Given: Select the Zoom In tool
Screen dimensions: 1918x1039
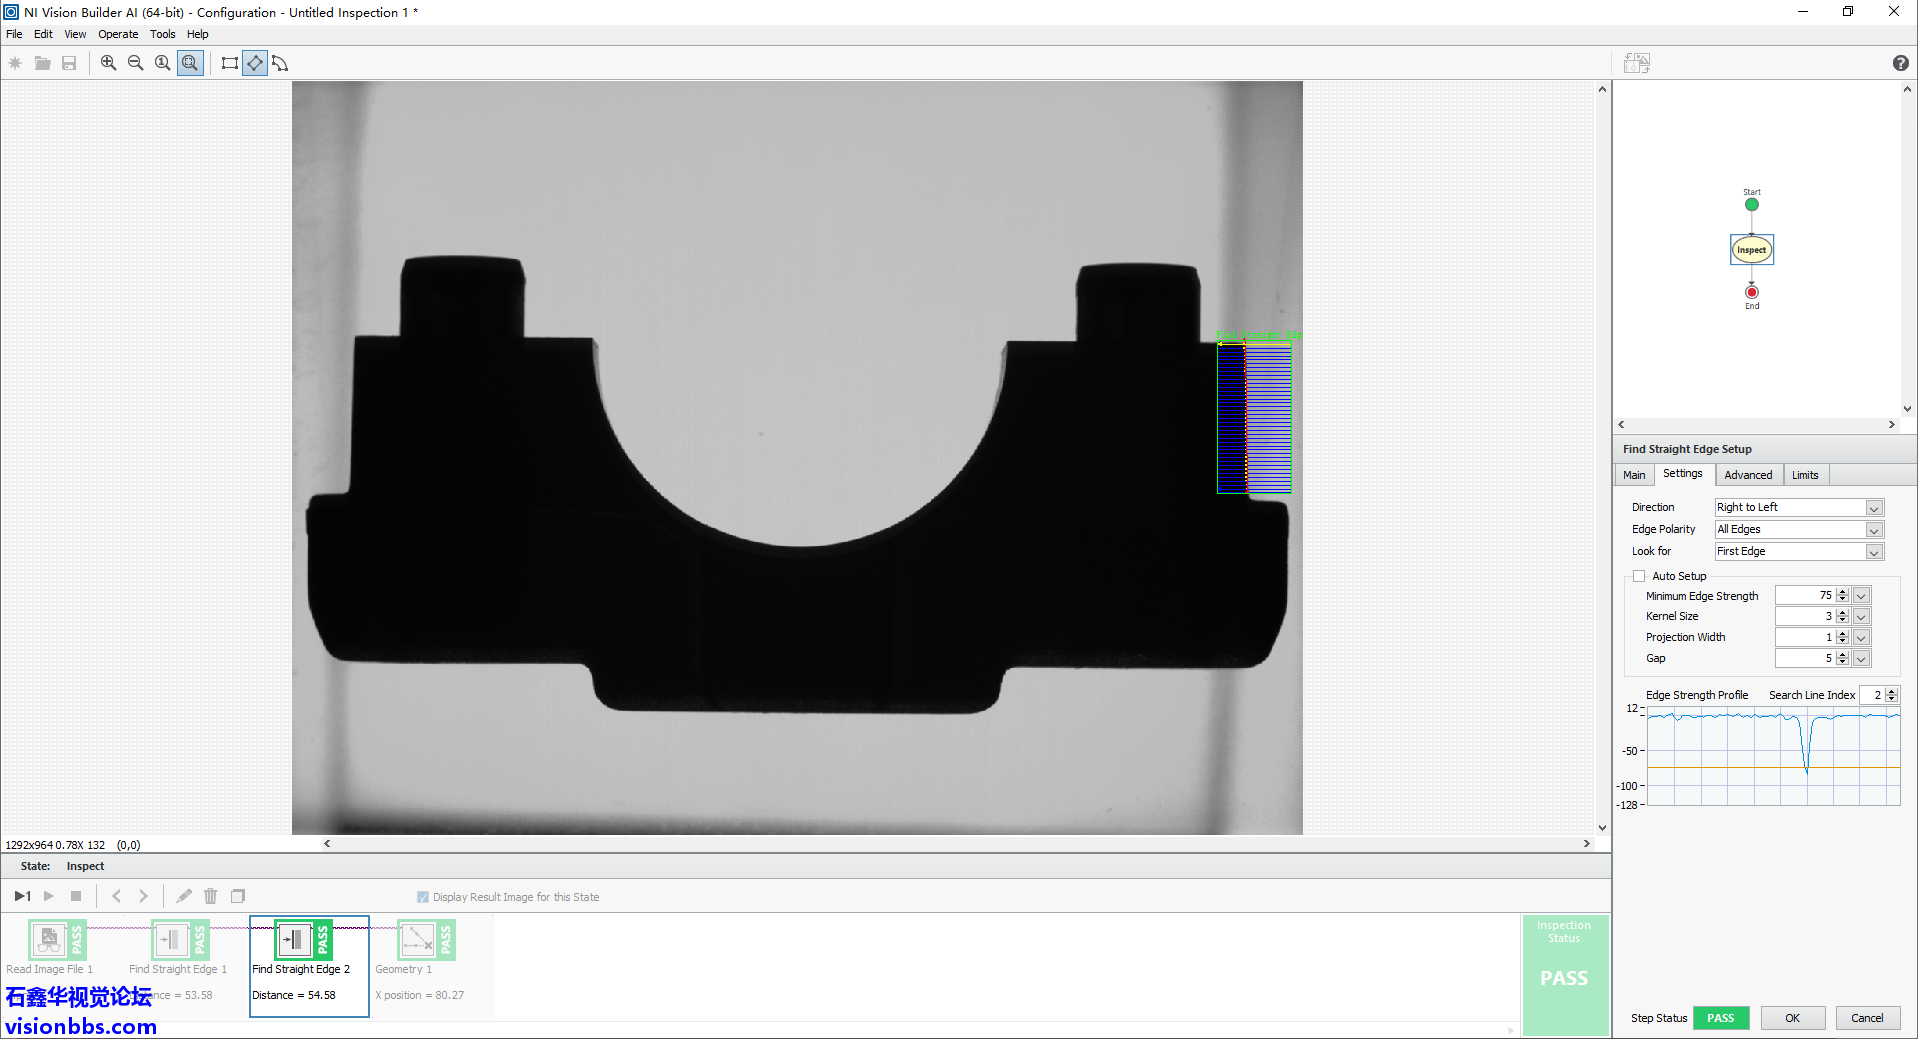Looking at the screenshot, I should click(x=108, y=62).
